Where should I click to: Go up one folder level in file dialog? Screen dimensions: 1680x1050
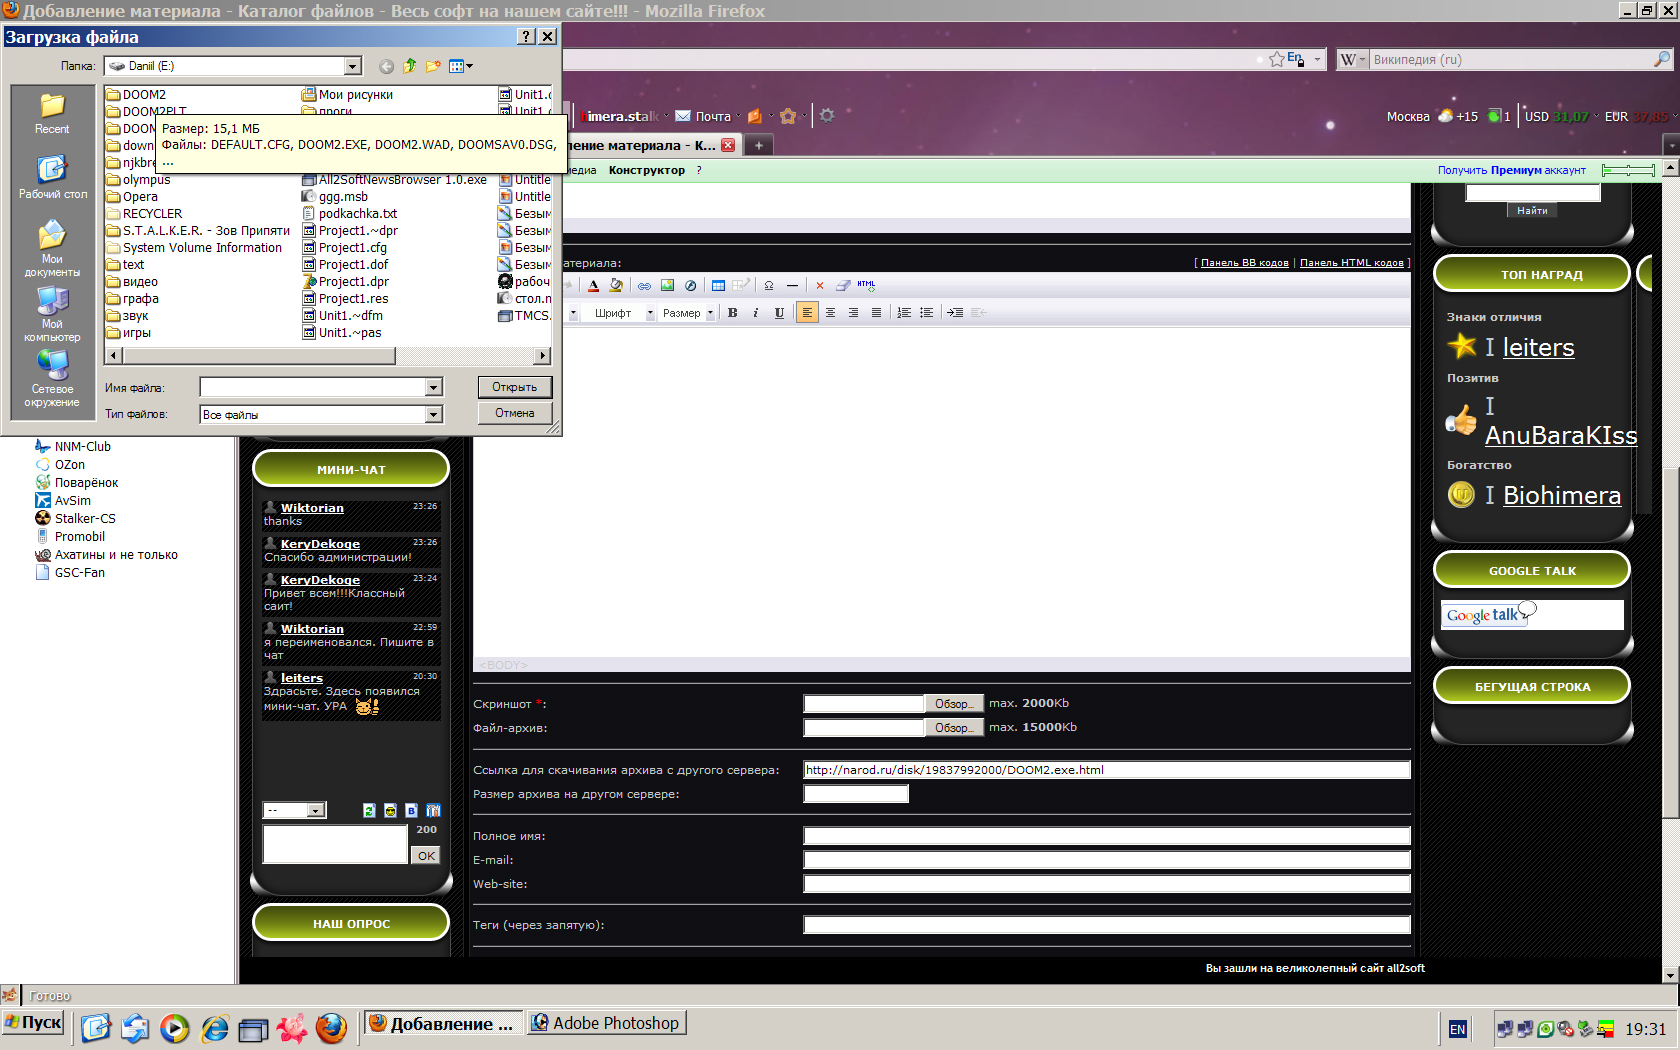pos(410,66)
